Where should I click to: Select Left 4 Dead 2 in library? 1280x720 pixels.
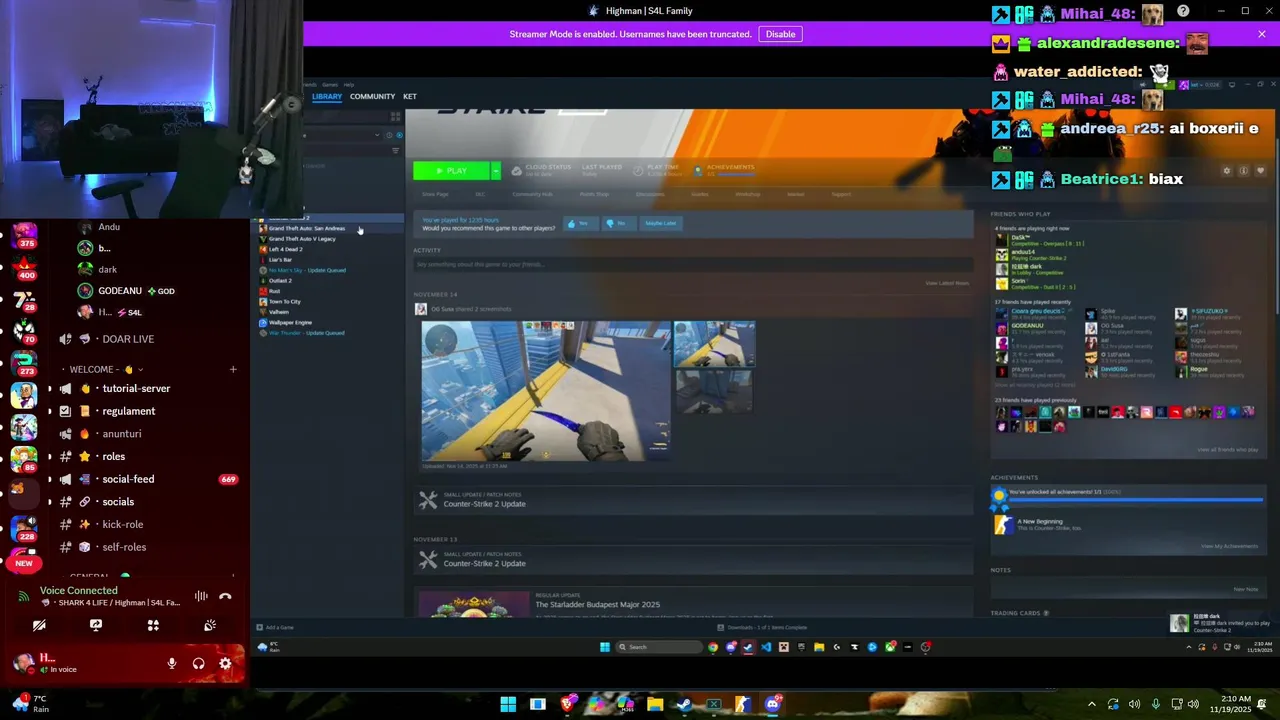point(285,249)
